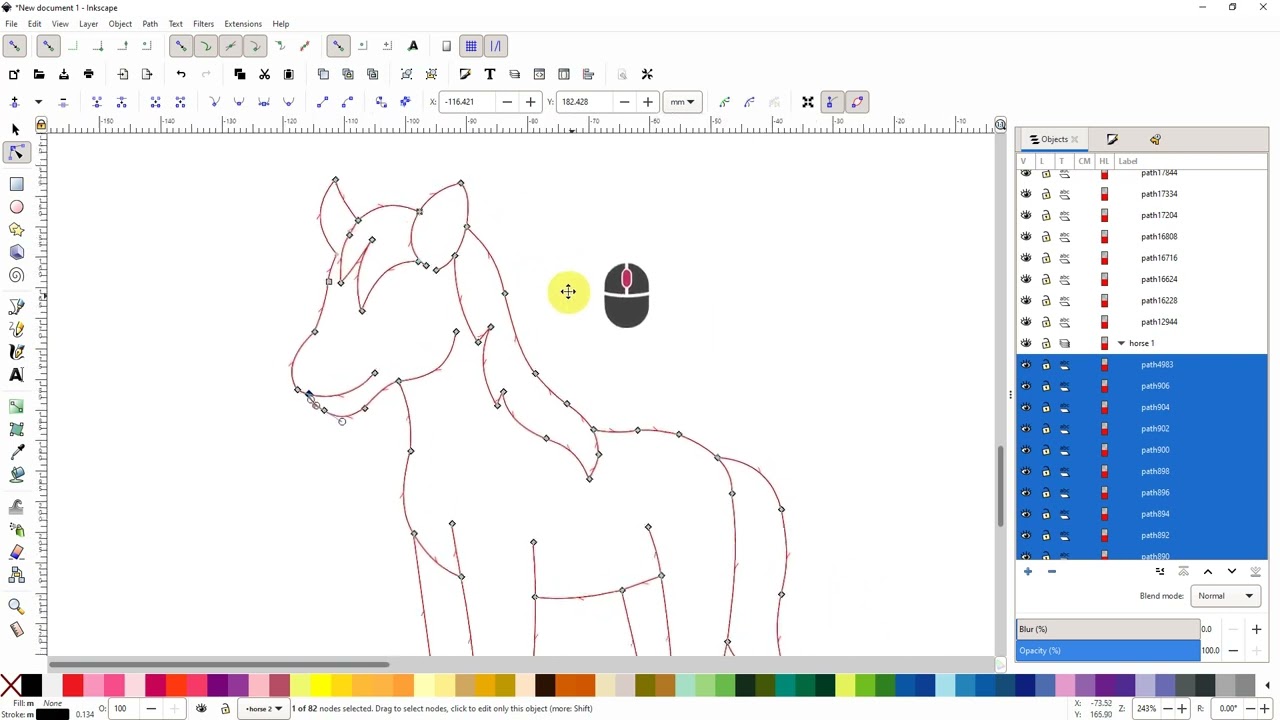Select the Ellipse tool

(x=16, y=207)
